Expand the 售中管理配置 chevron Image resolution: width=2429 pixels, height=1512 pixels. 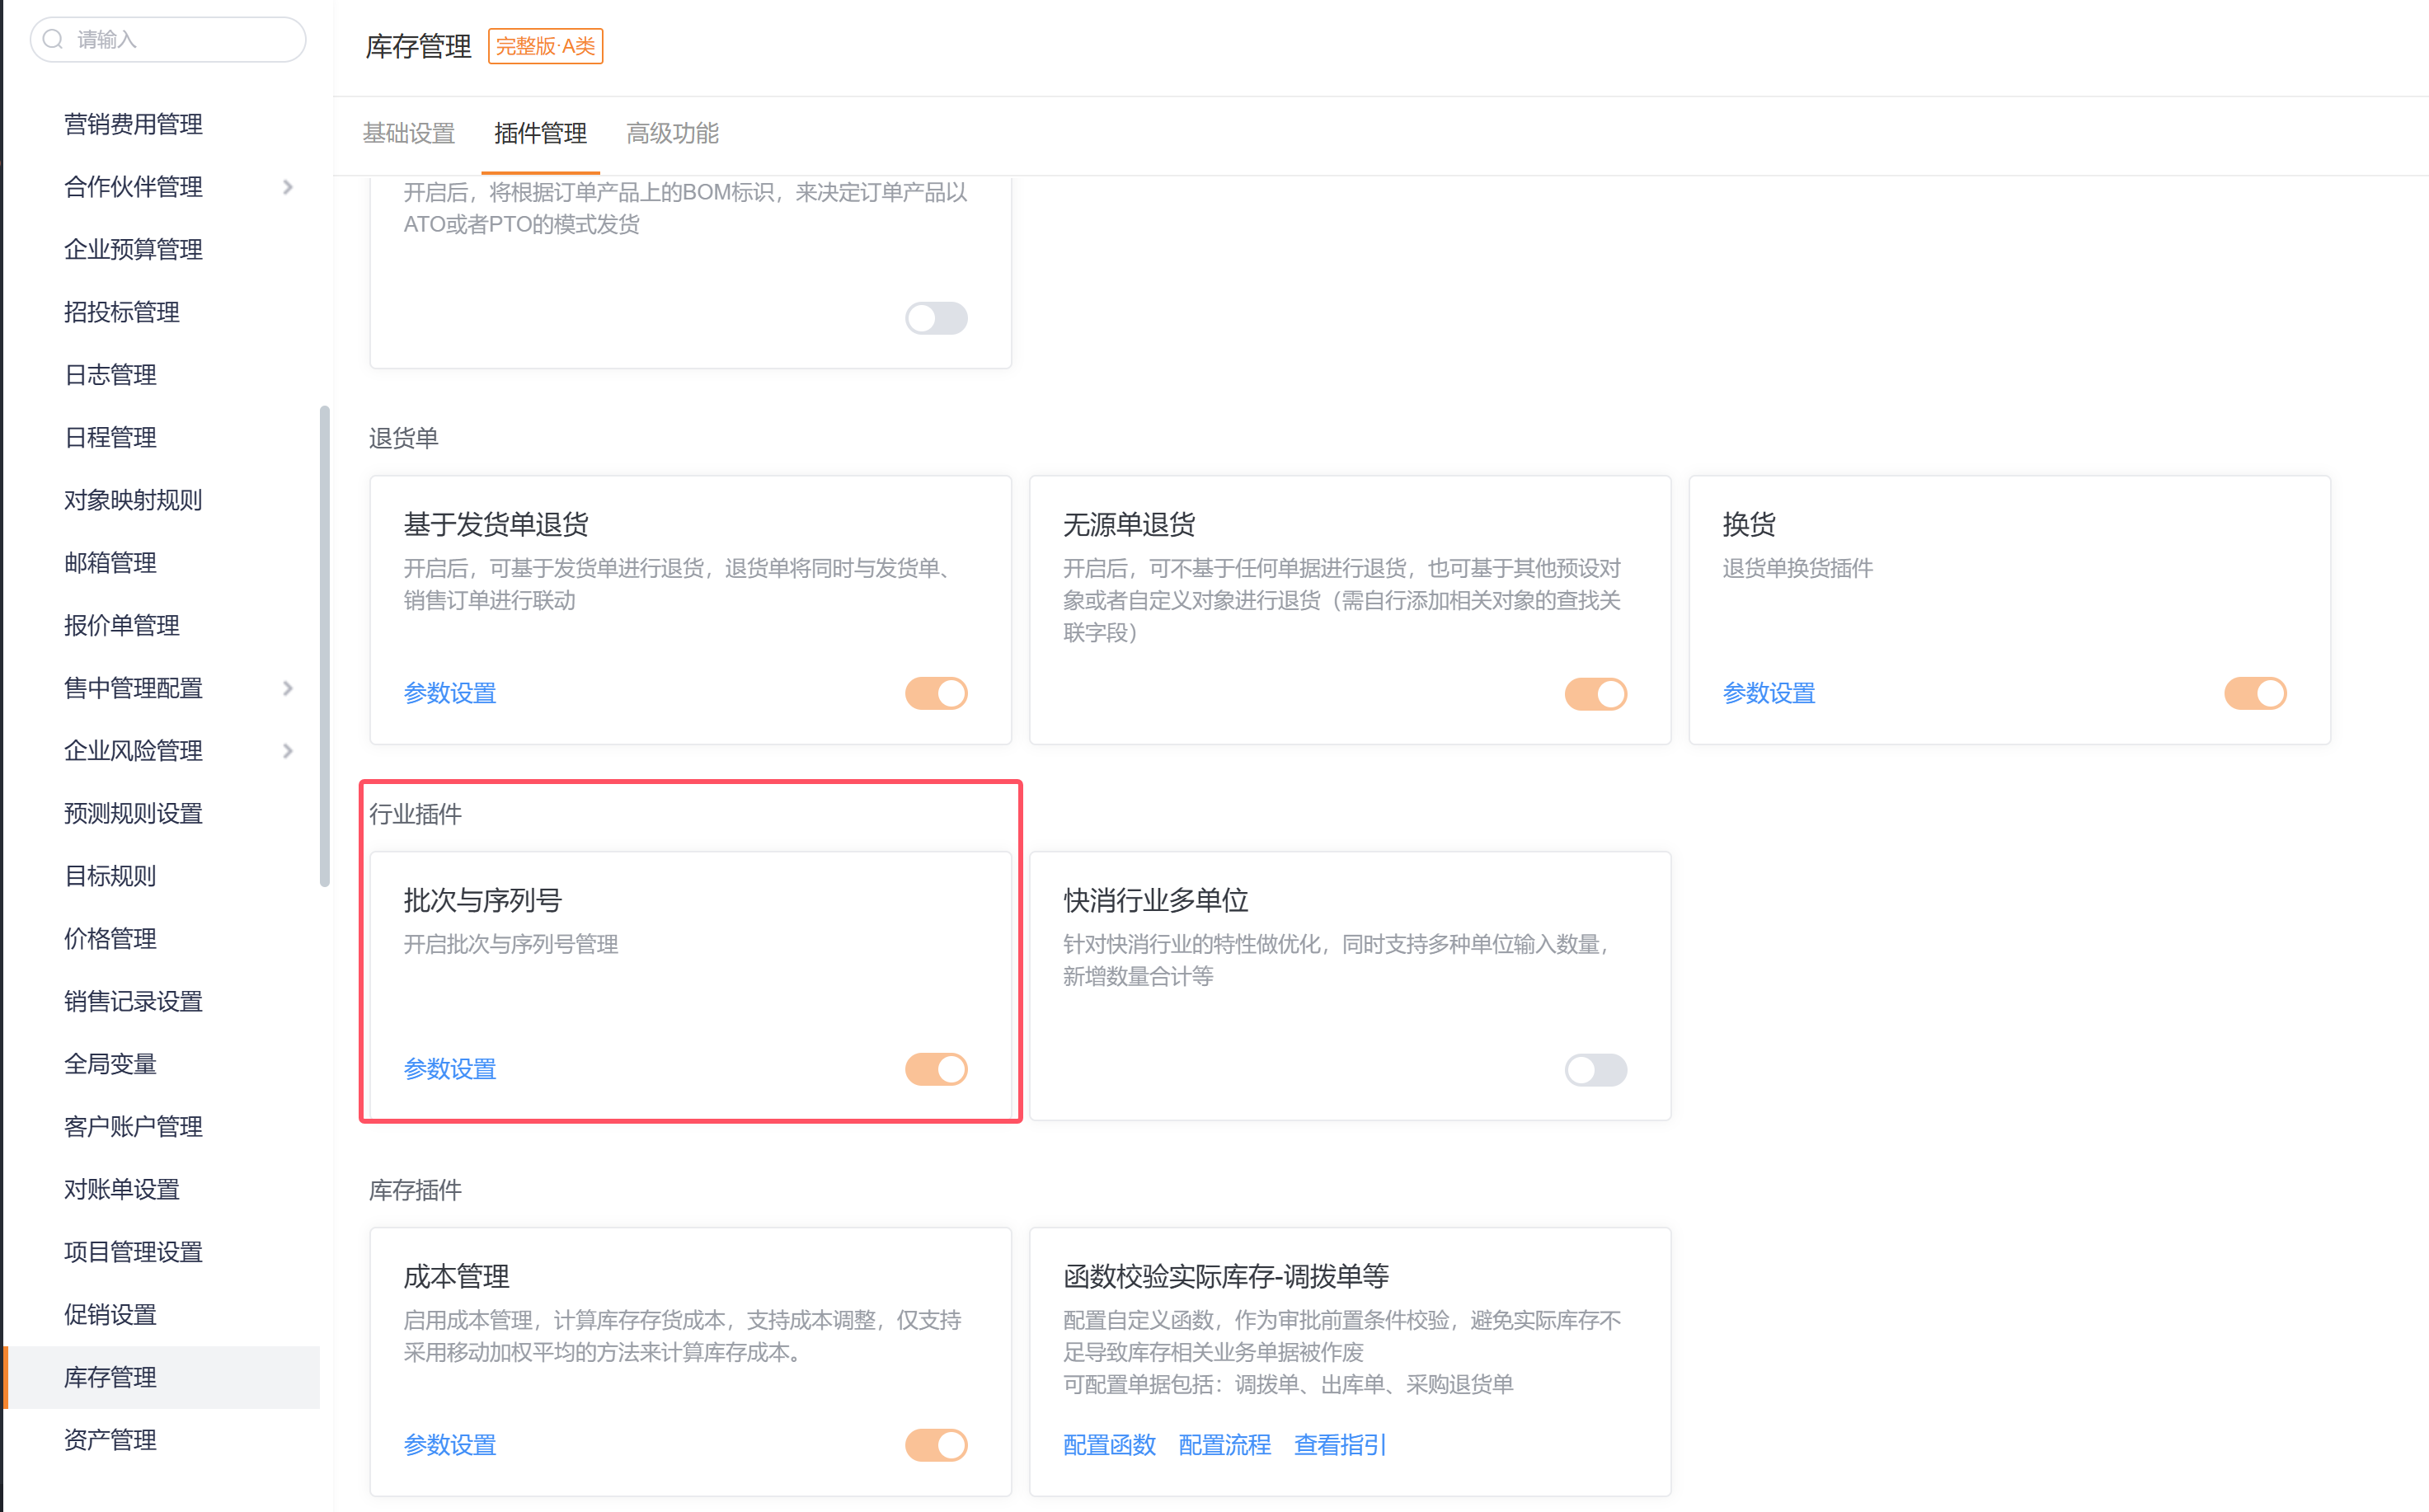point(288,688)
